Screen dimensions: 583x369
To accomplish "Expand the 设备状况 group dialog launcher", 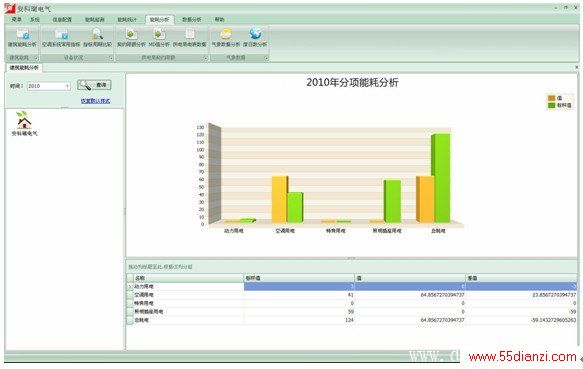I will (x=111, y=58).
